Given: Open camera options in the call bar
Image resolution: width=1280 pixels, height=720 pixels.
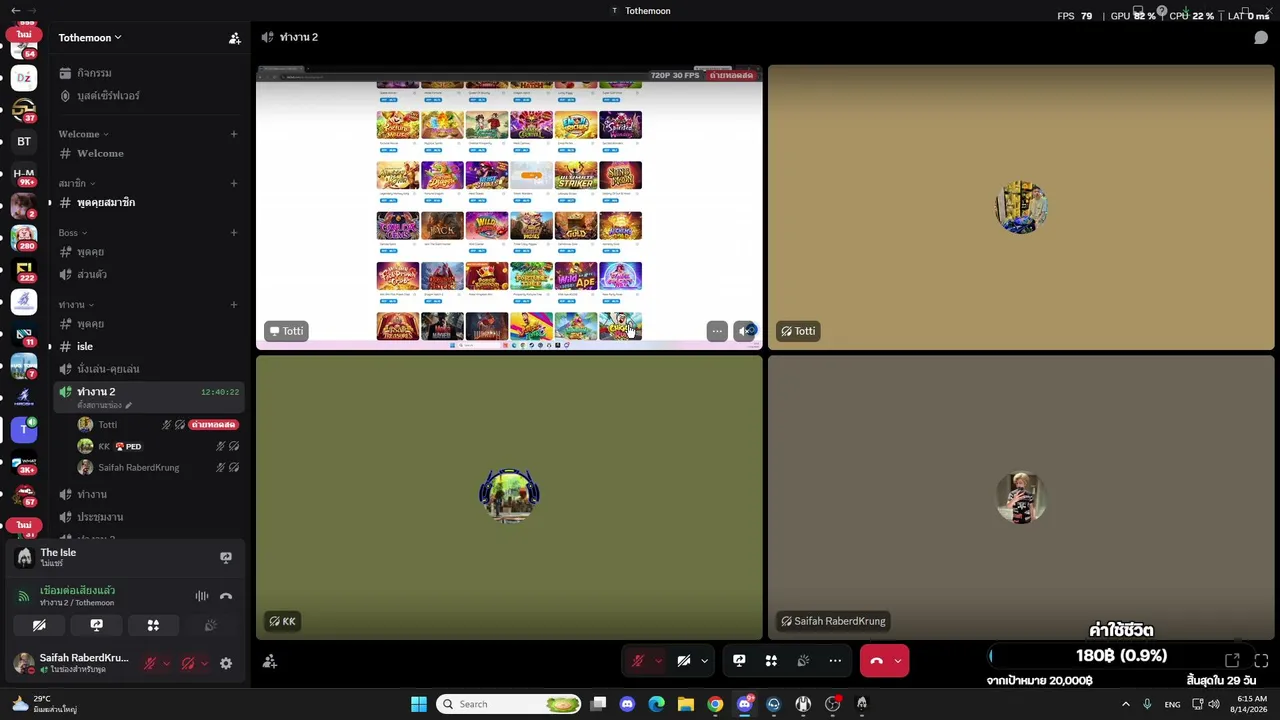Looking at the screenshot, I should pos(705,661).
